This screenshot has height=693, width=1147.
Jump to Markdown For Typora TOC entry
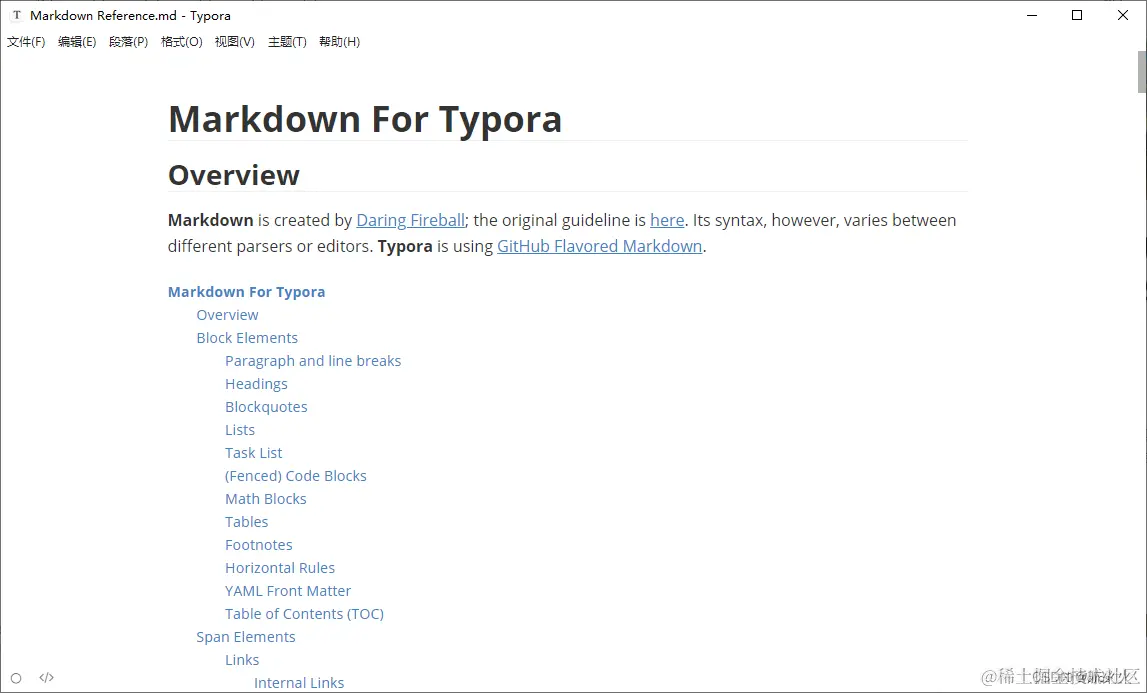point(247,292)
